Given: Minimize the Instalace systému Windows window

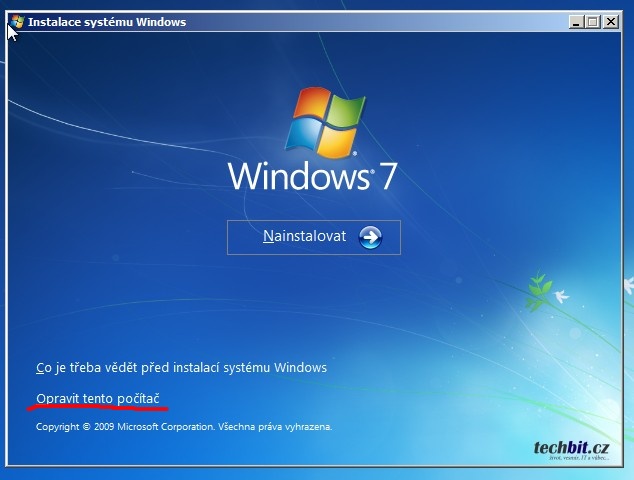Looking at the screenshot, I should click(577, 21).
